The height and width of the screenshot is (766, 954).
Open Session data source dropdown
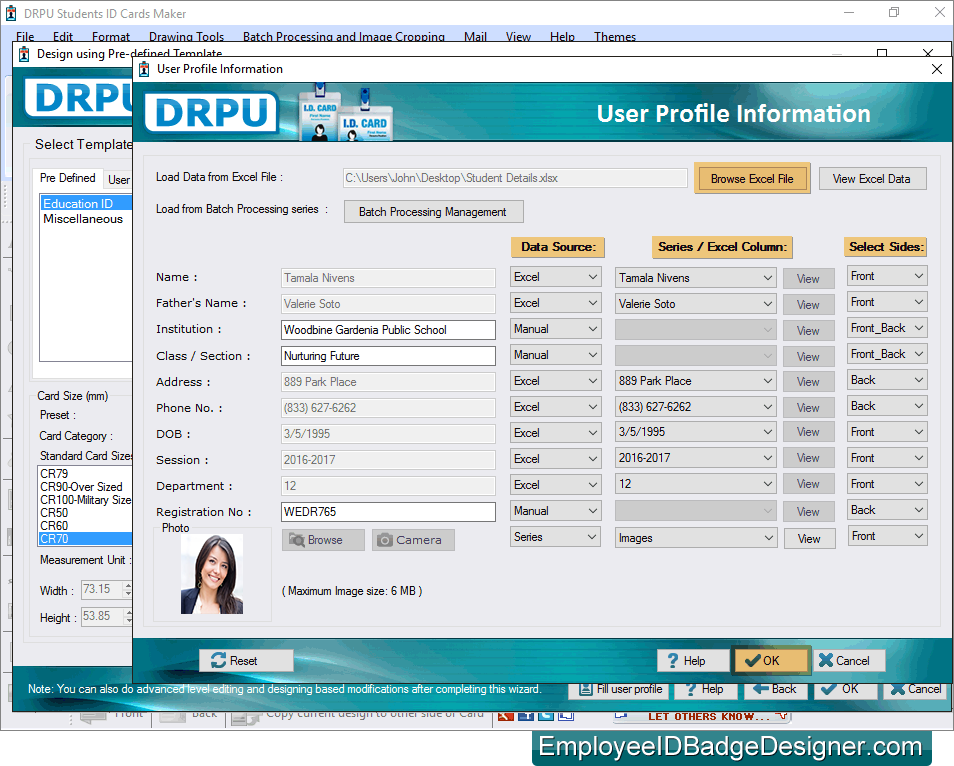coord(555,459)
